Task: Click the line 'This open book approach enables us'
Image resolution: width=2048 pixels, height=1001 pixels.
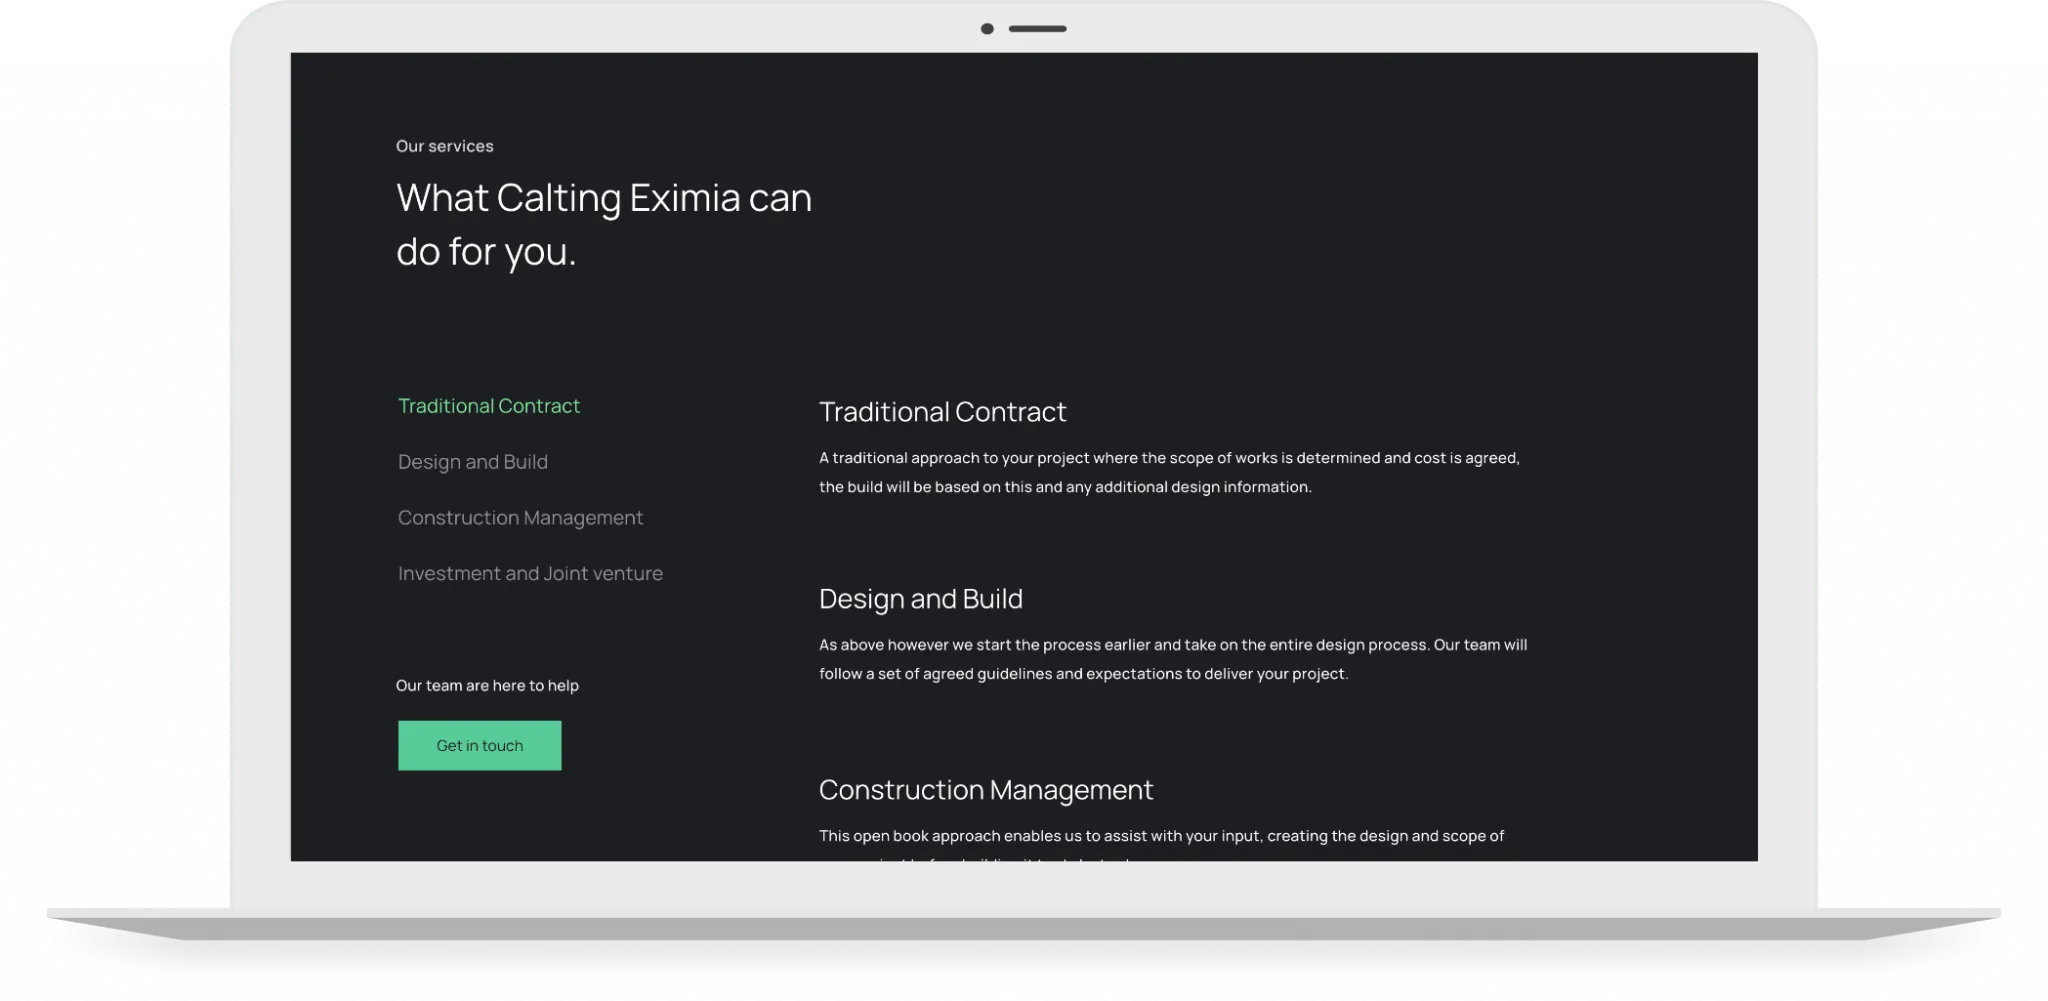Action: [x=1161, y=836]
